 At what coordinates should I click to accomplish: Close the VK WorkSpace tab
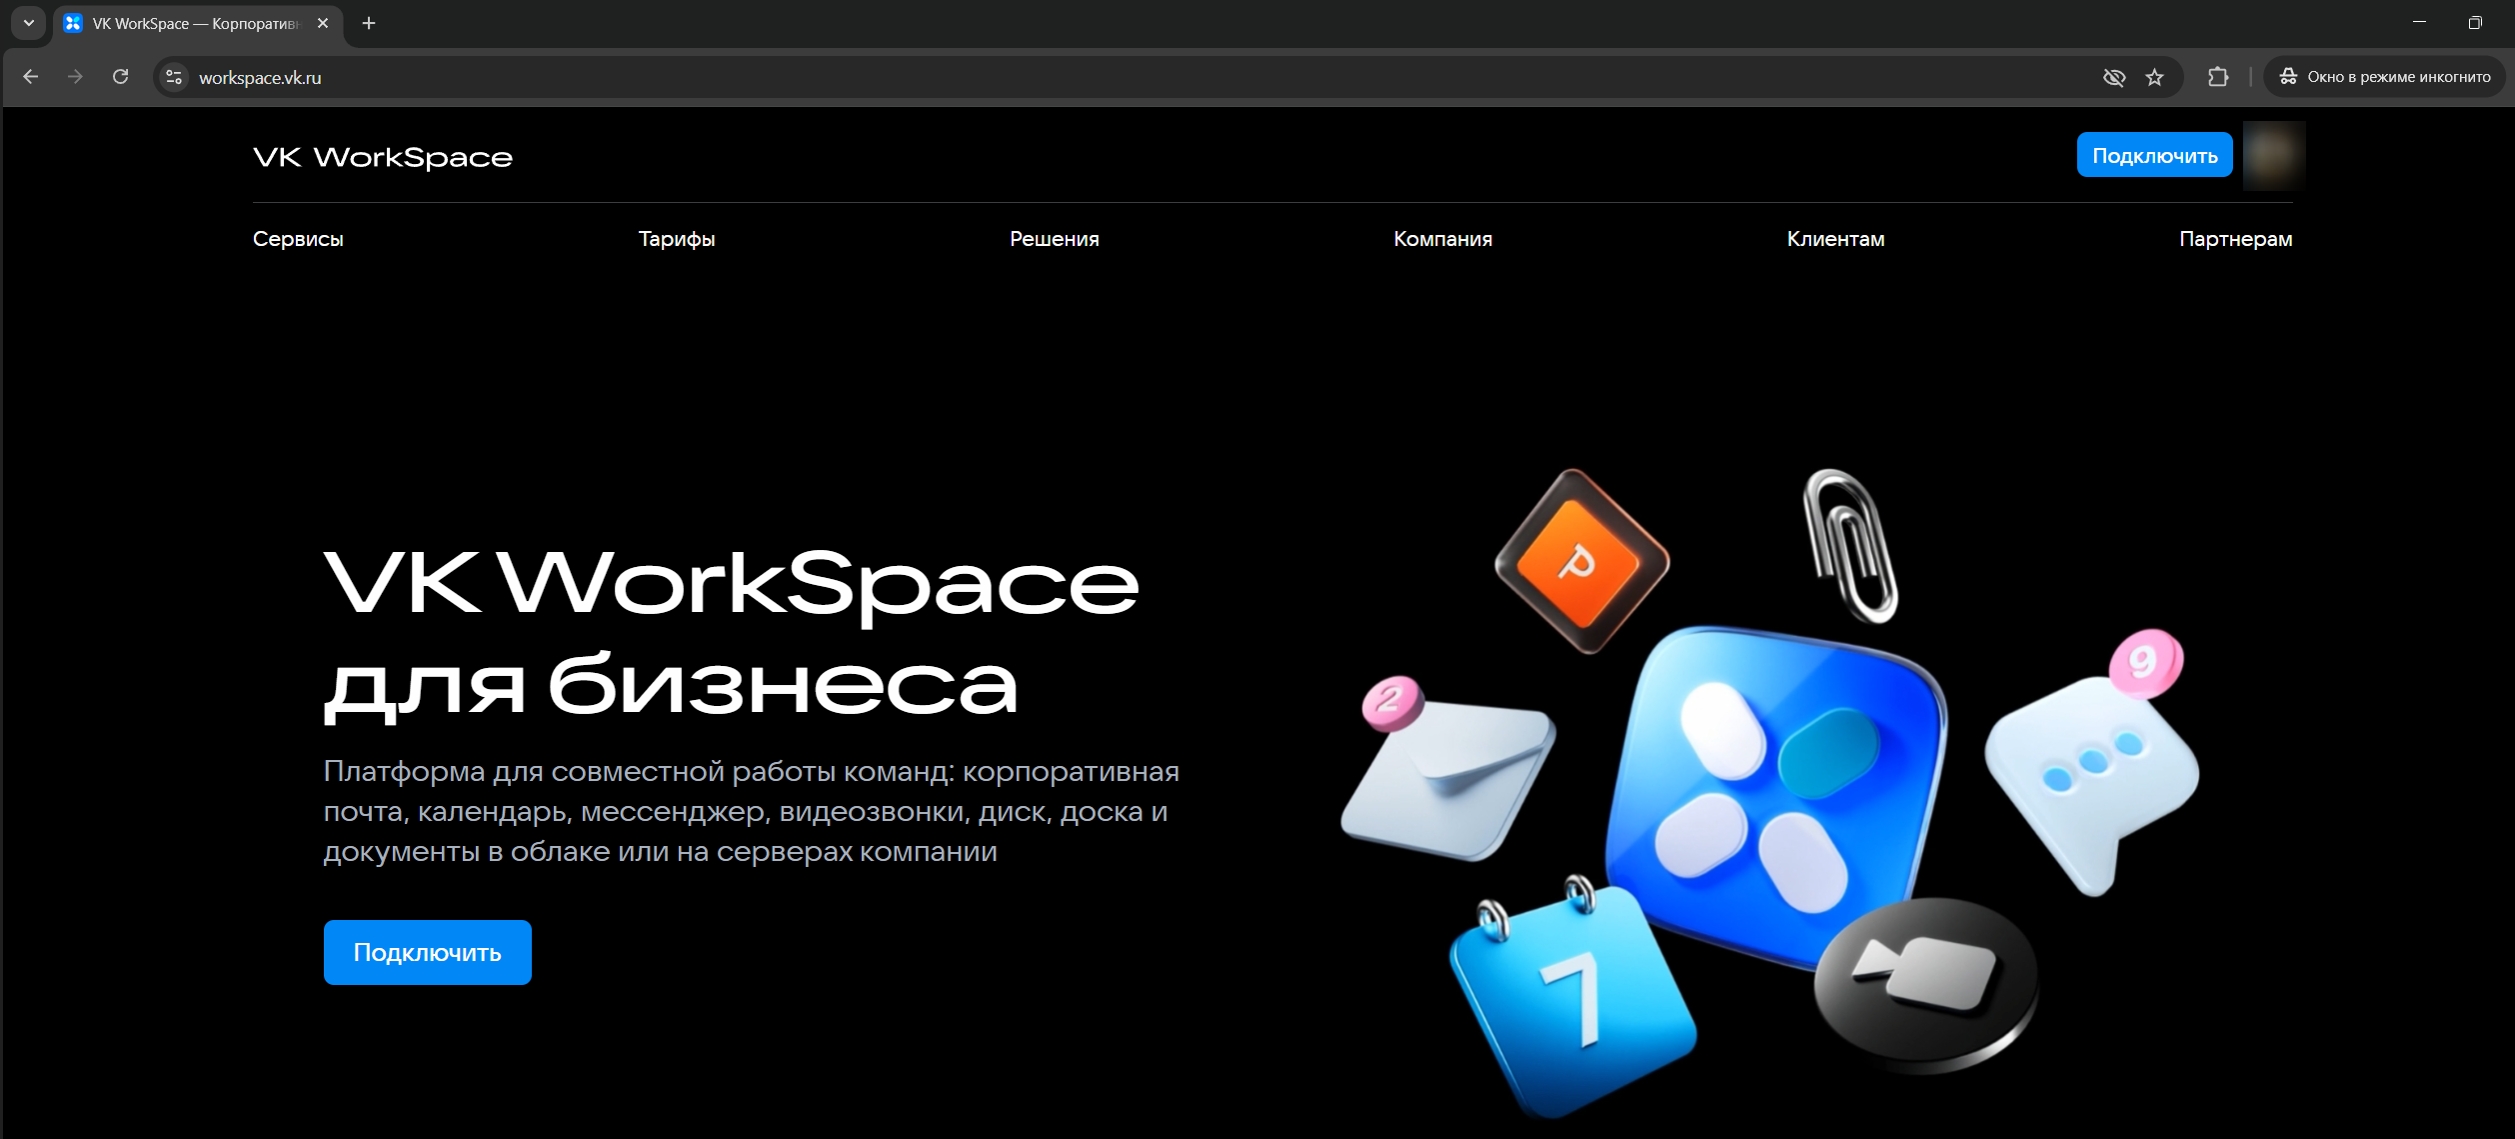(x=322, y=23)
